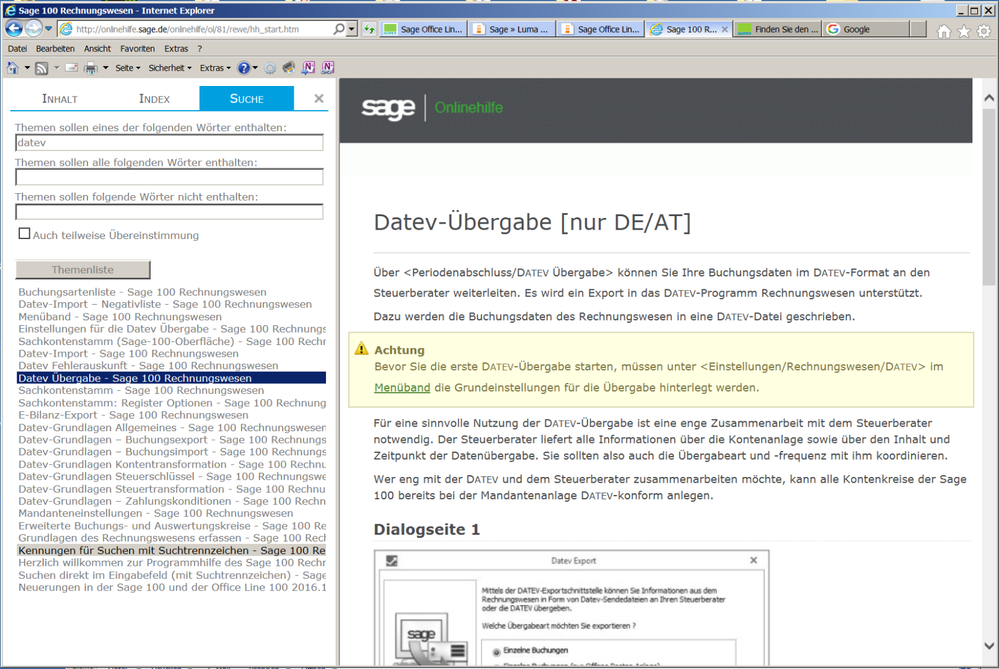Expand the 'Sicherheit' dropdown menu
The height and width of the screenshot is (669, 999).
[170, 68]
